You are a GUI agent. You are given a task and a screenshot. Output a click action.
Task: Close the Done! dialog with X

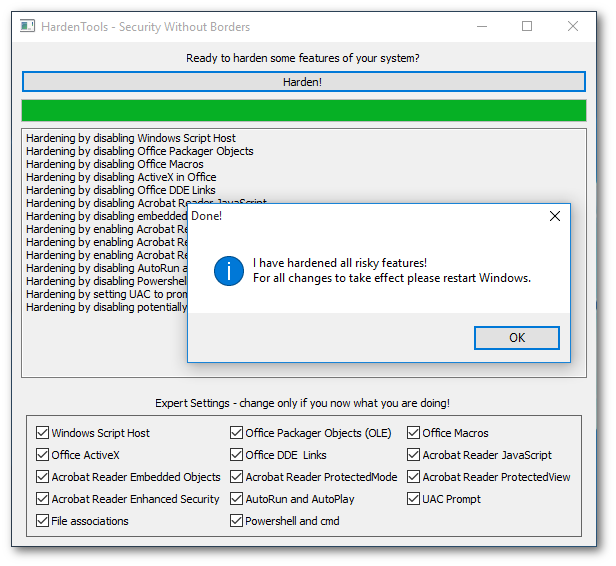(555, 216)
